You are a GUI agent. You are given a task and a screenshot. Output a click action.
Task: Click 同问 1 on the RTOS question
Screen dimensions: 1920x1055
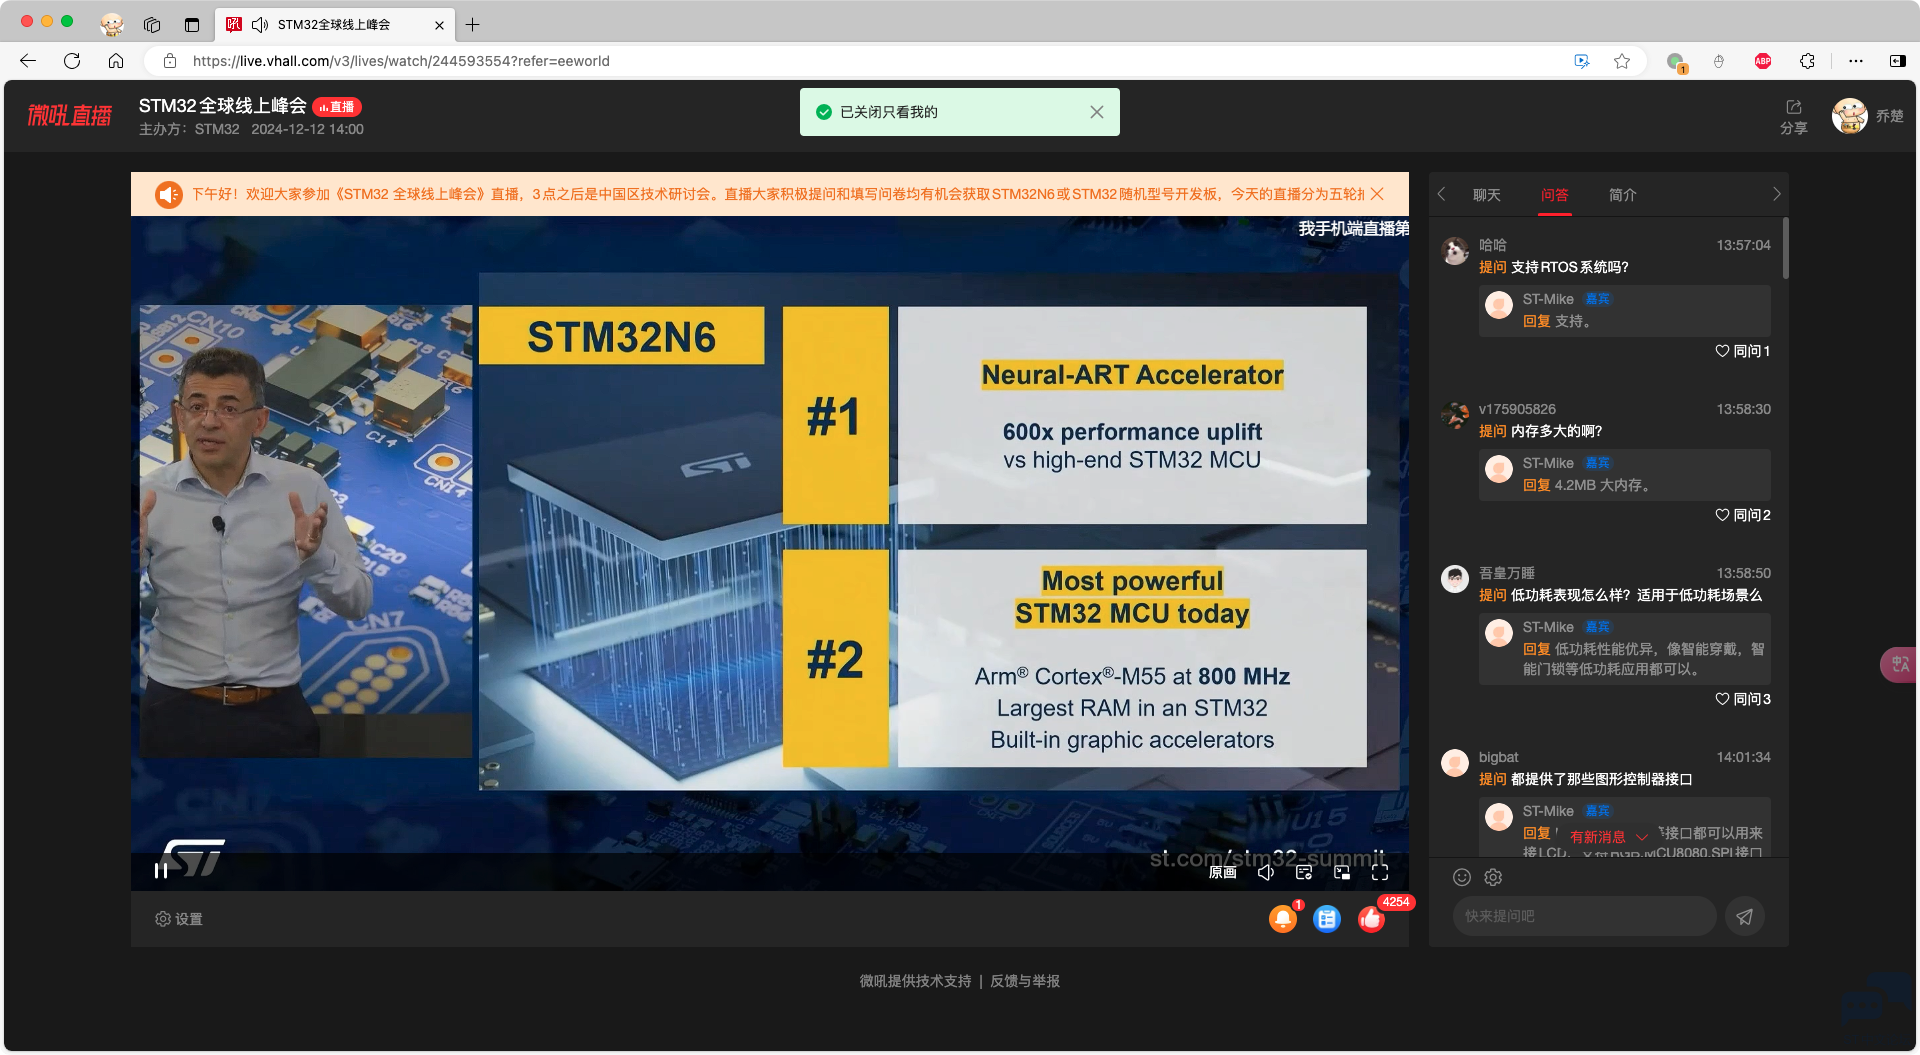point(1743,351)
